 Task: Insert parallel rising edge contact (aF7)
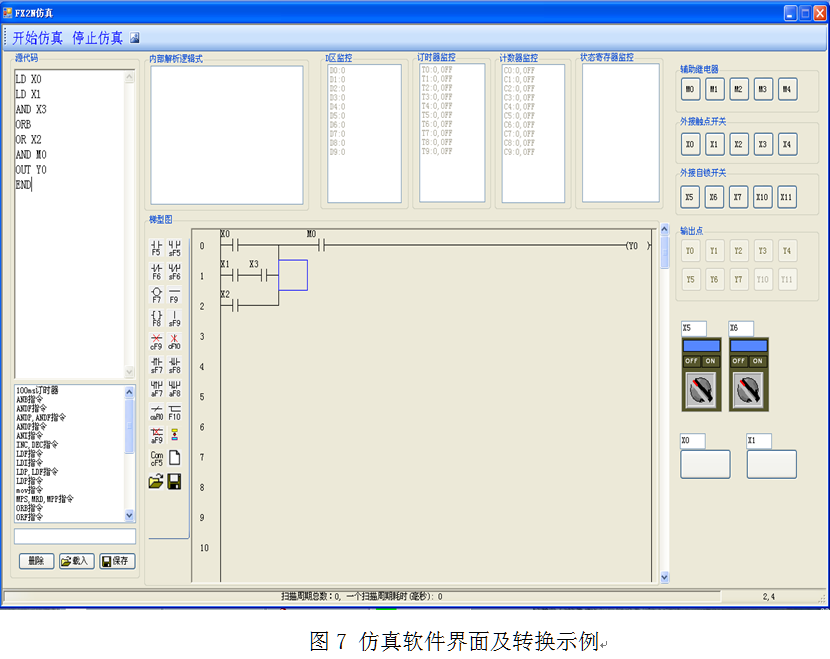pyautogui.click(x=156, y=388)
